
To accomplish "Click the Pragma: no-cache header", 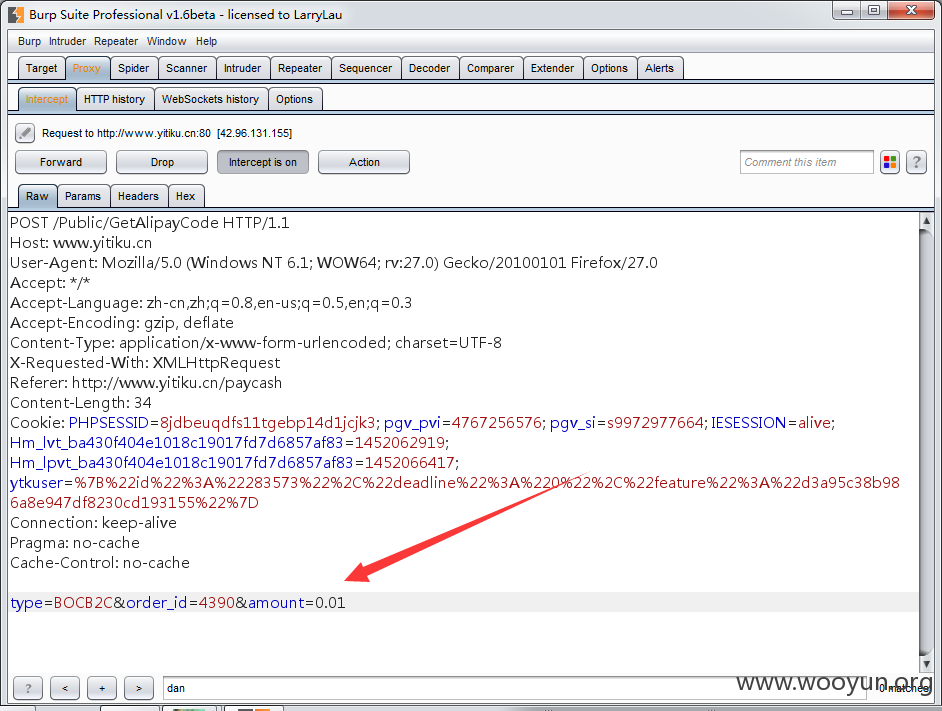I will (75, 543).
